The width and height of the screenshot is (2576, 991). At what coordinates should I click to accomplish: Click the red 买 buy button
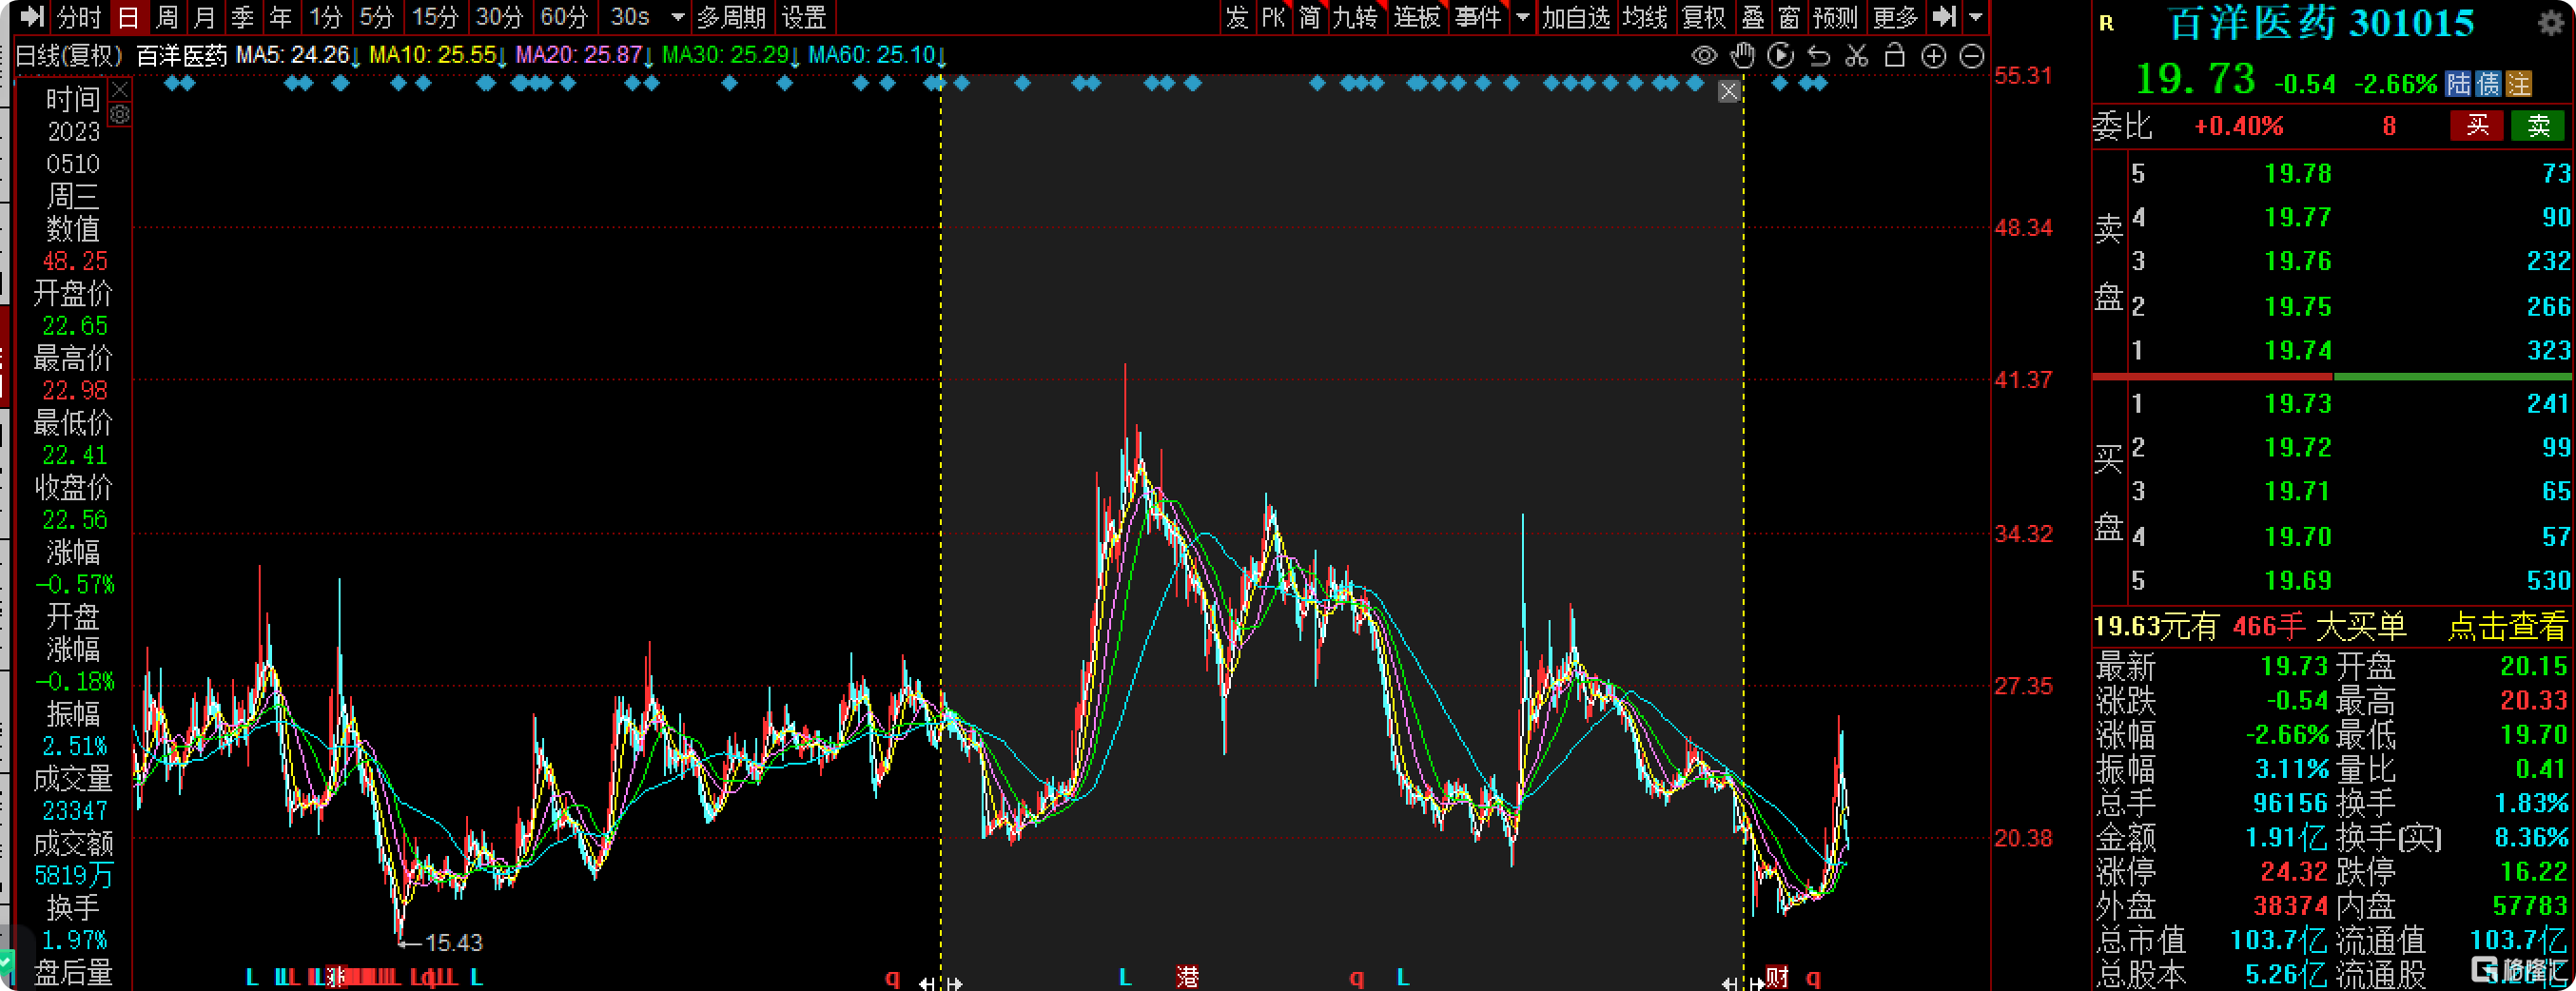coord(2477,126)
